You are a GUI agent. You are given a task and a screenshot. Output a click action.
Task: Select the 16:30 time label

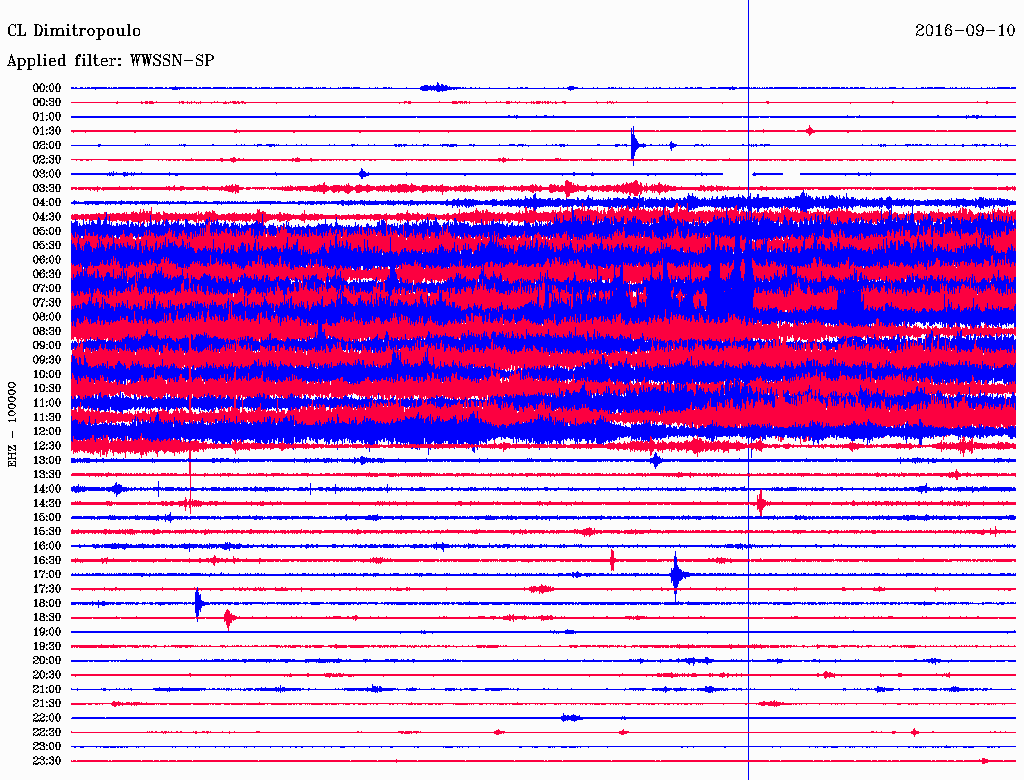pyautogui.click(x=47, y=561)
